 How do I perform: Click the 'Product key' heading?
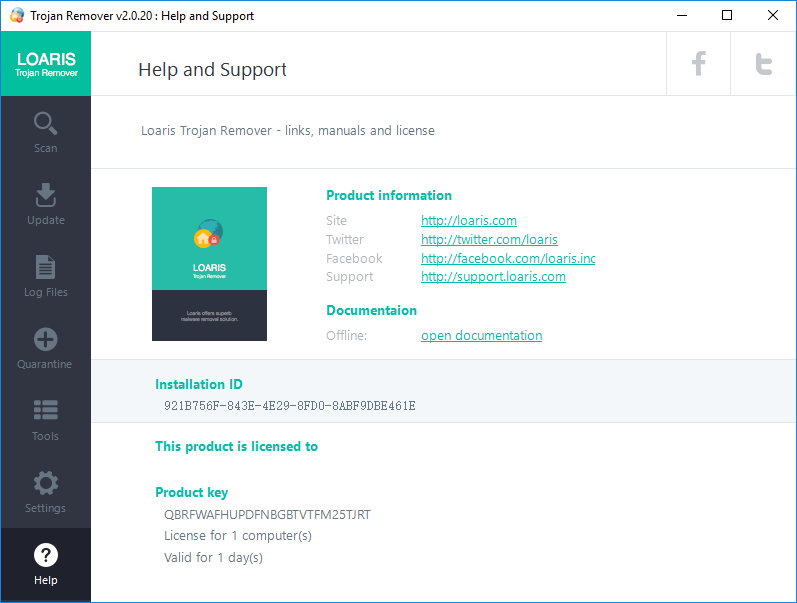pos(192,492)
